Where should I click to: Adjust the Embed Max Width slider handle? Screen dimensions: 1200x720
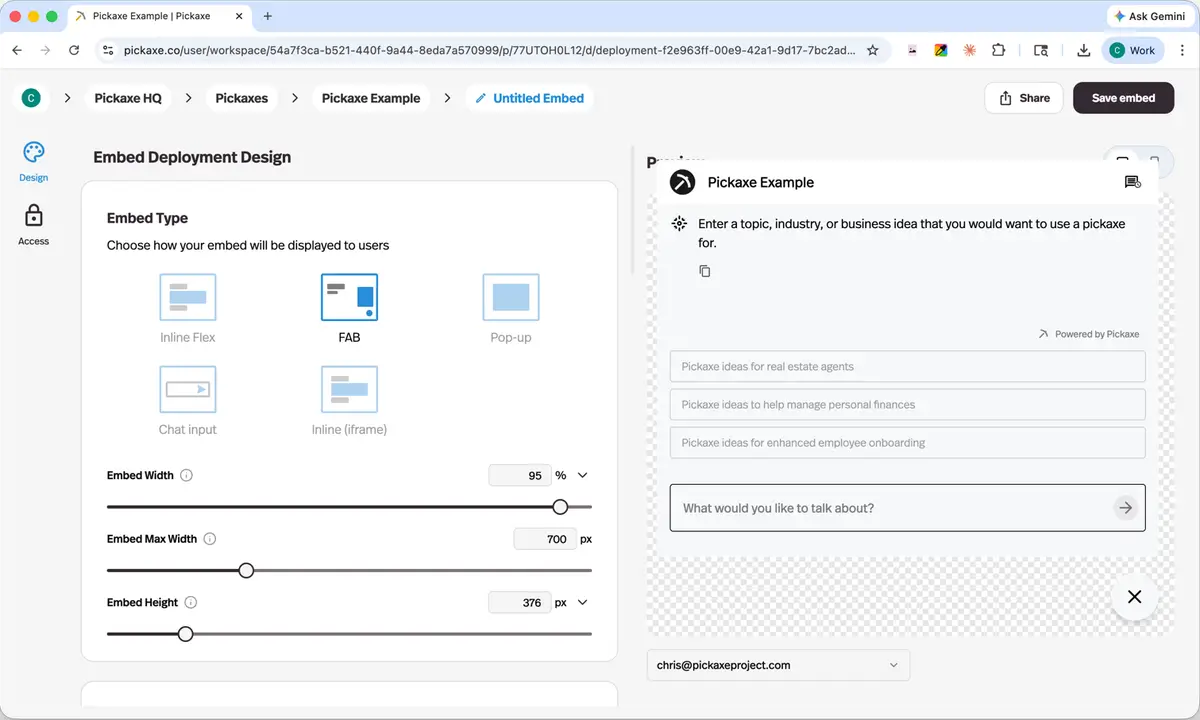pos(246,571)
